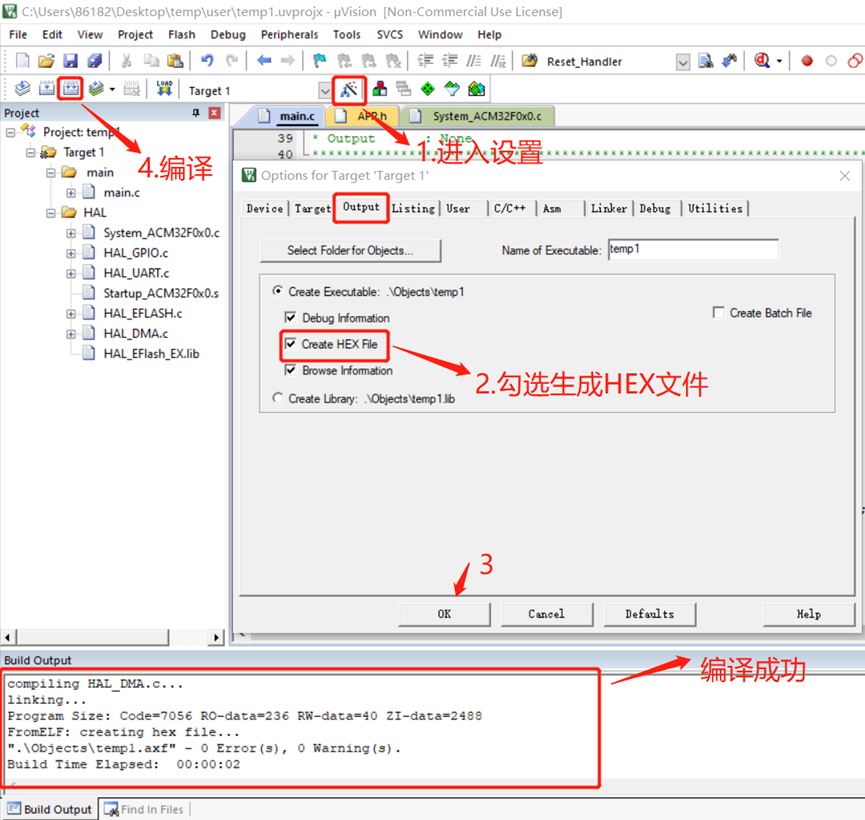865x820 pixels.
Task: Toggle the Debug Information checkbox
Action: pos(291,318)
